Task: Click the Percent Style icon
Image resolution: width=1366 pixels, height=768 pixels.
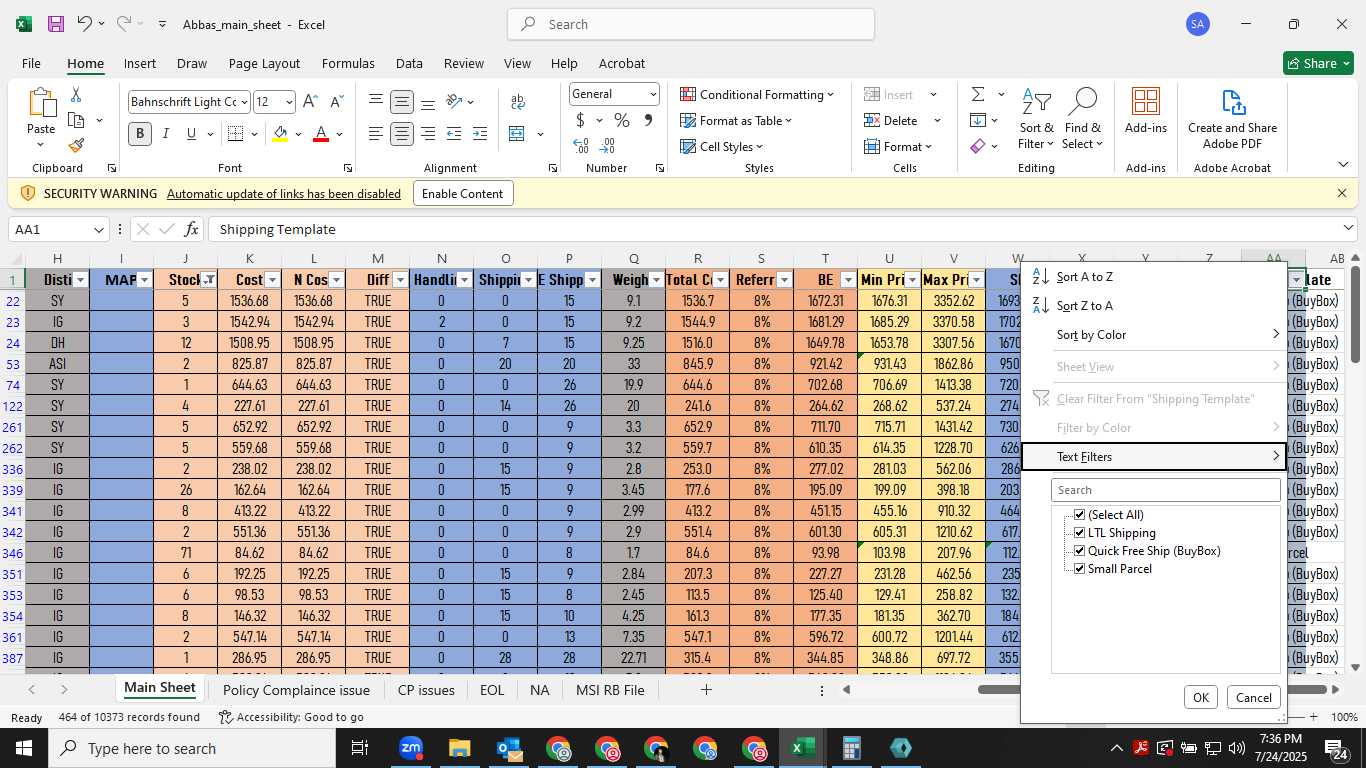Action: pos(622,120)
